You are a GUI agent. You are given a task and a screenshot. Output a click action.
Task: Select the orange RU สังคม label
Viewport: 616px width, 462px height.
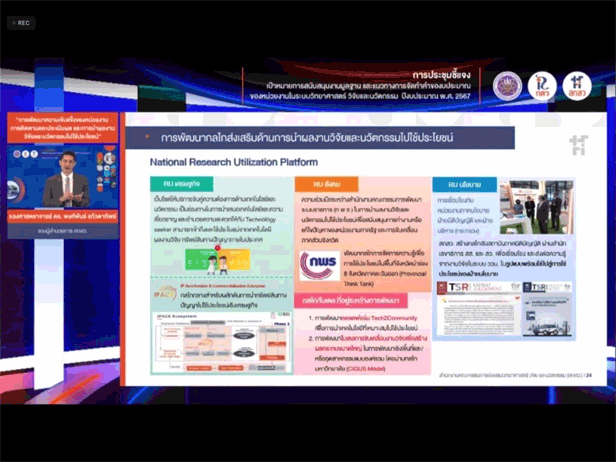(326, 184)
